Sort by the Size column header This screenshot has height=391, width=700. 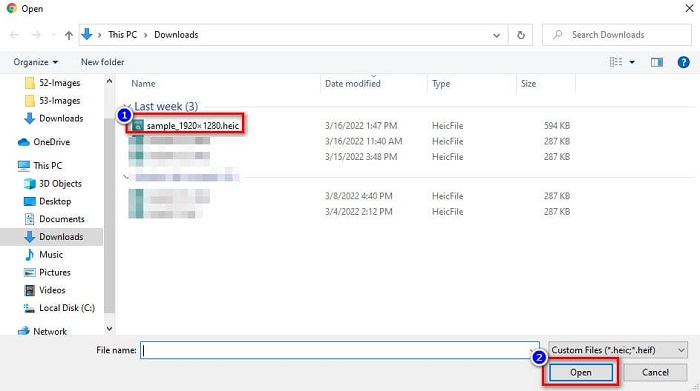click(528, 83)
